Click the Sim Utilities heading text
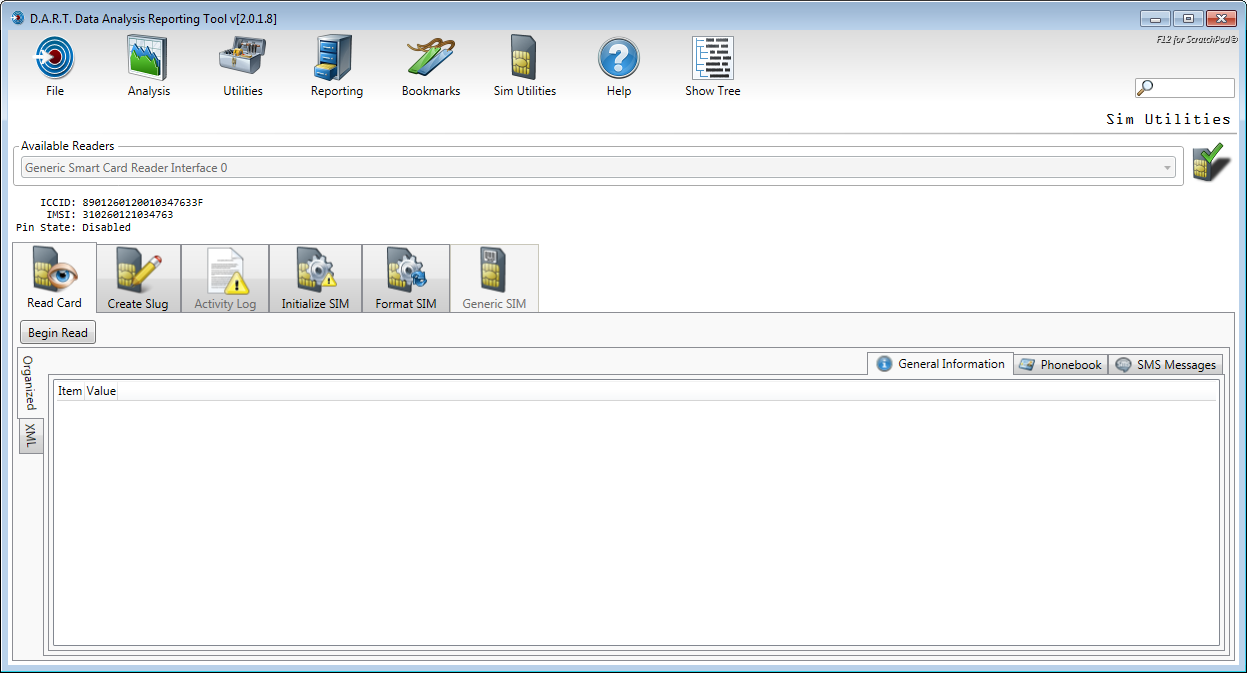The width and height of the screenshot is (1247, 673). (x=1168, y=119)
